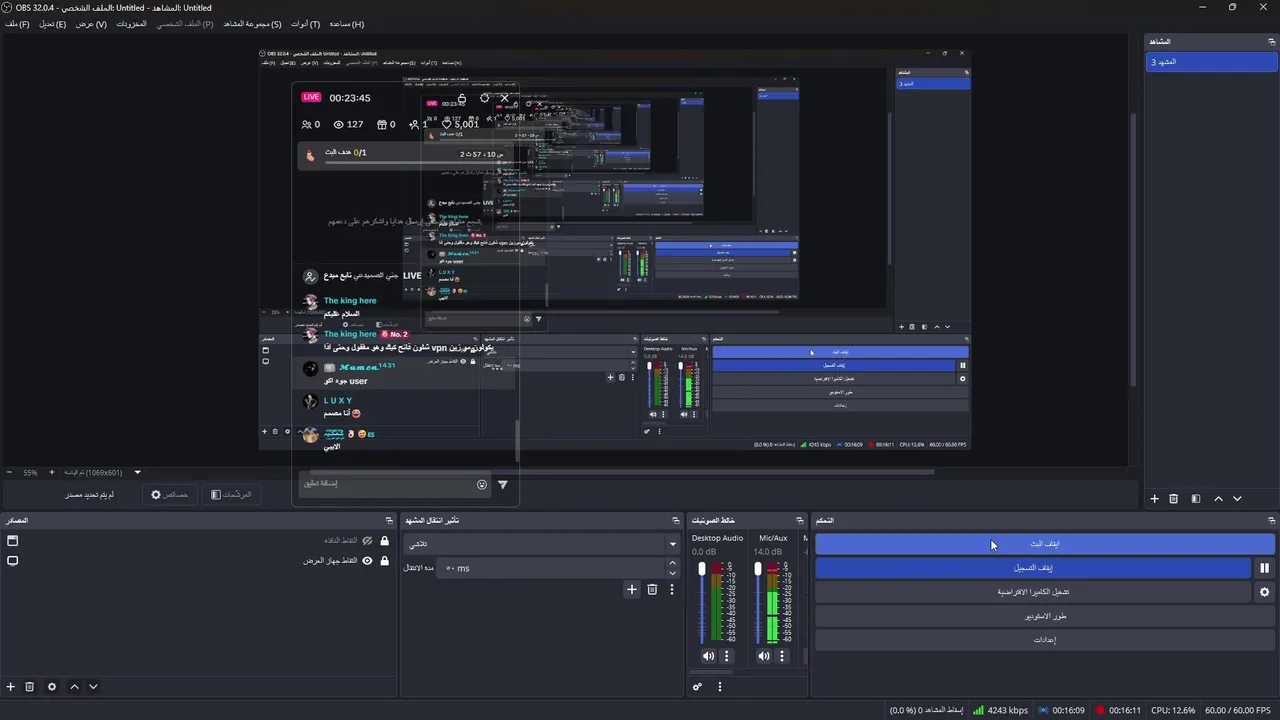Image resolution: width=1280 pixels, height=720 pixels.
Task: Add a new source with the plus icon in the Sources panel
Action: click(x=11, y=687)
